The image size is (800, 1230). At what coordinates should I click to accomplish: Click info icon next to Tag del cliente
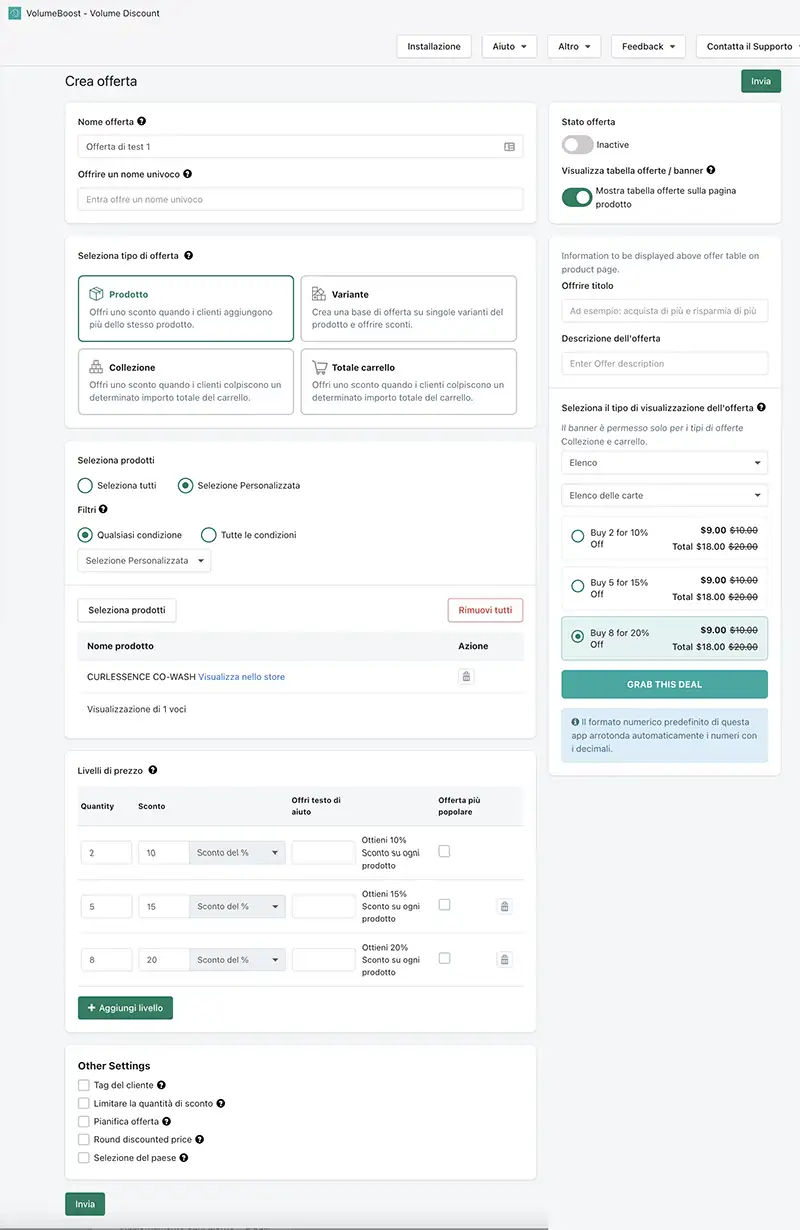(x=161, y=1085)
